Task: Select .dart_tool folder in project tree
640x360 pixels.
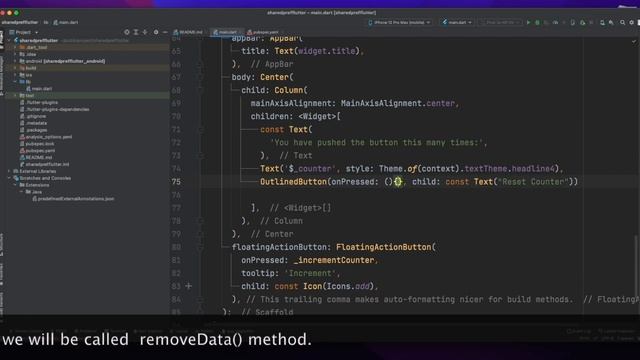Action: pos(33,47)
